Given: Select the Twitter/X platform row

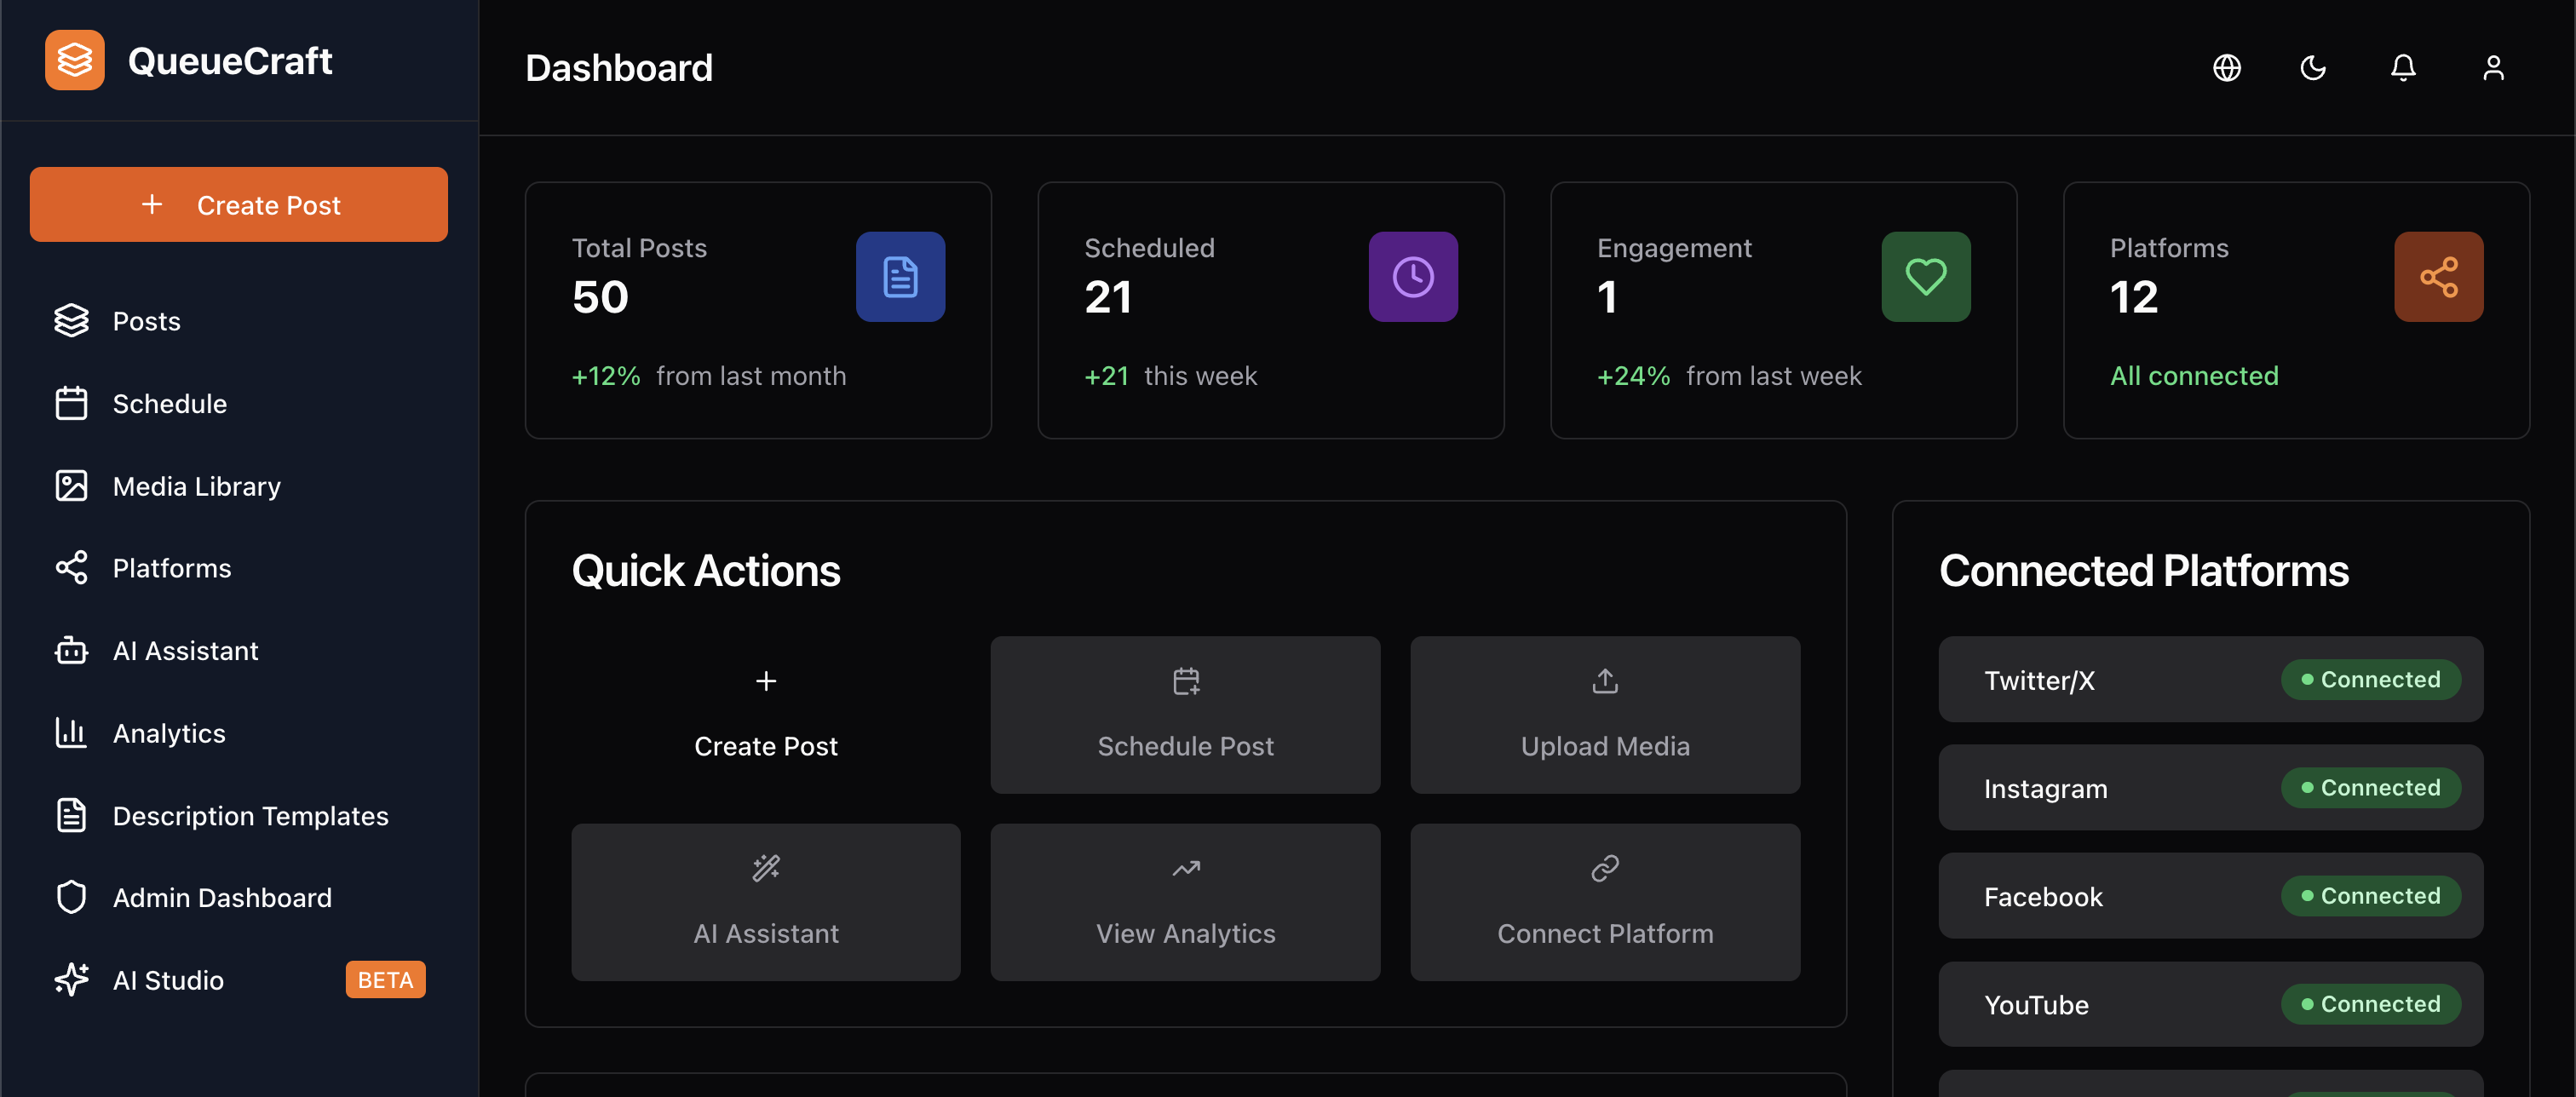Looking at the screenshot, I should coord(2211,680).
